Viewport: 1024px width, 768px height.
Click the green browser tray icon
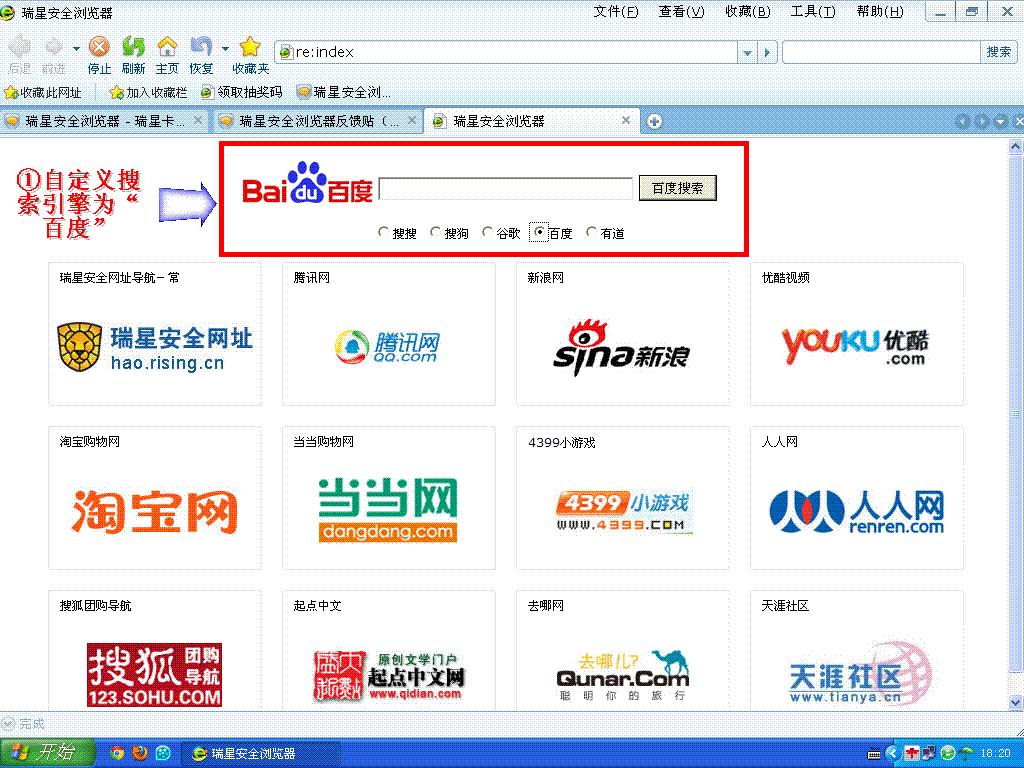pyautogui.click(x=948, y=754)
